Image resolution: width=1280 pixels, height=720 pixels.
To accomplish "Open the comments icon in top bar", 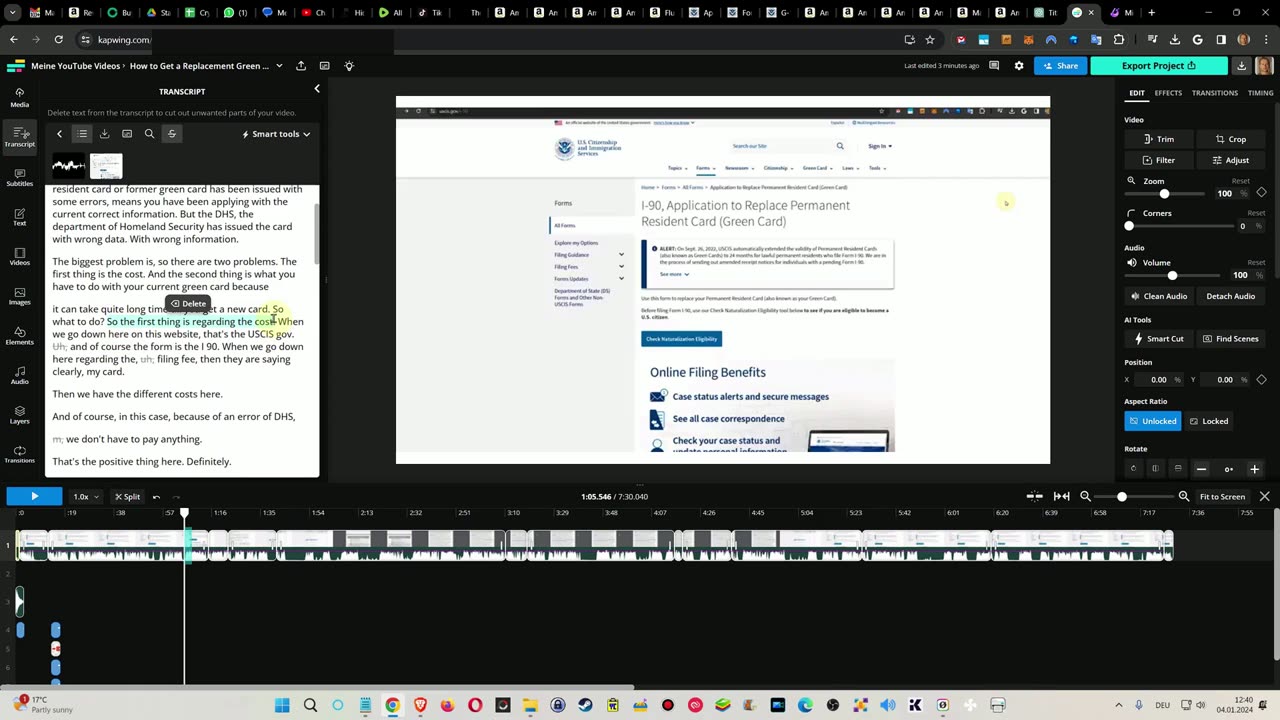I will 994,66.
